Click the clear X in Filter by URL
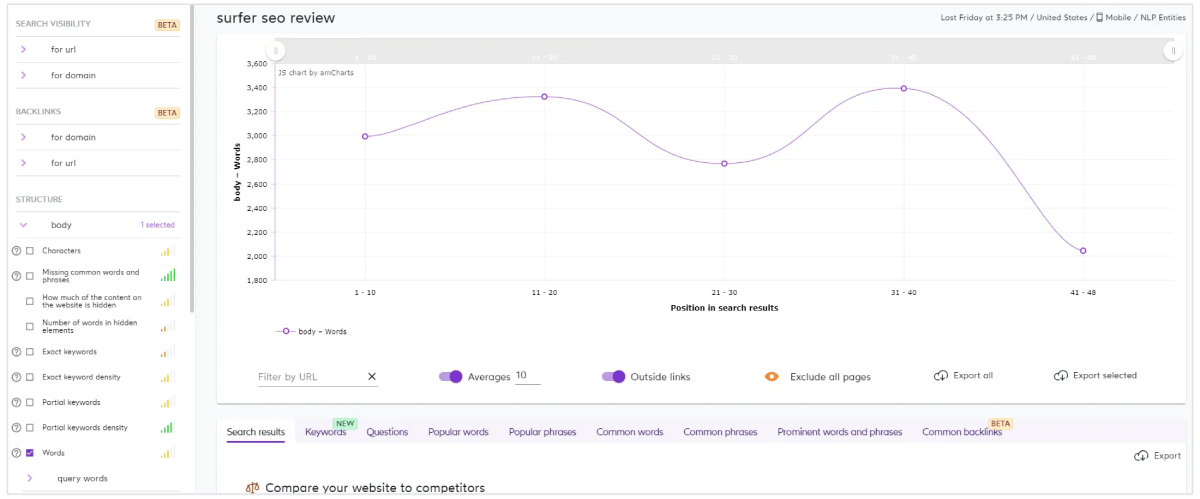This screenshot has height=499, width=1200. point(372,377)
